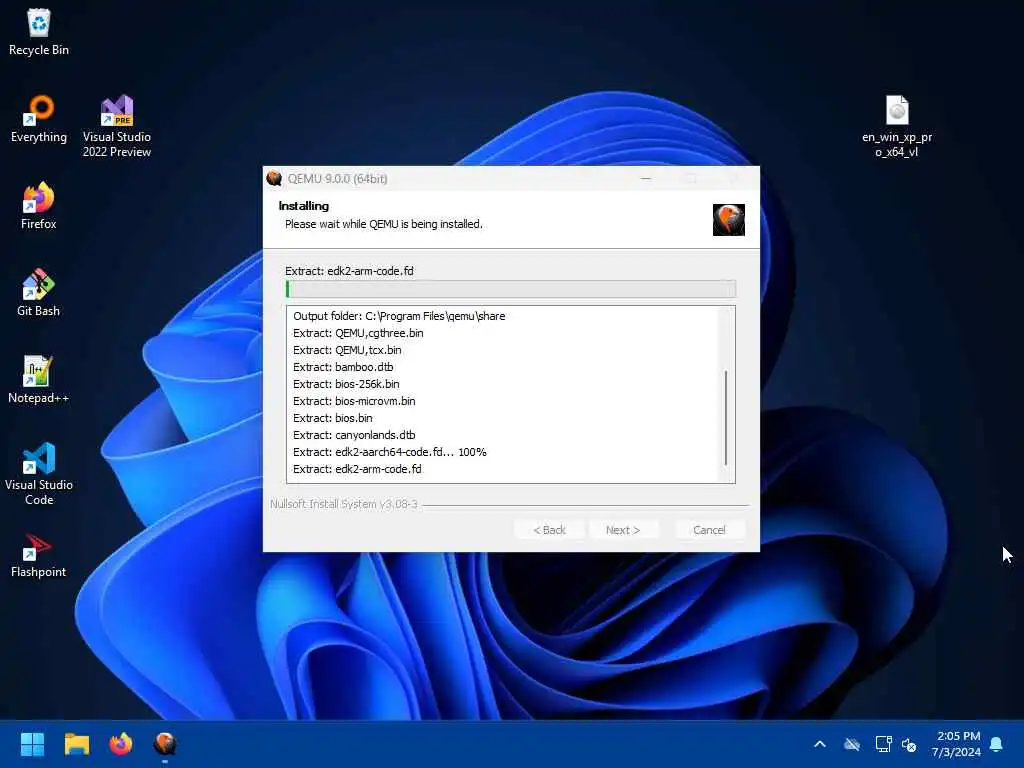
Task: Show hidden system tray icons
Action: (820, 744)
